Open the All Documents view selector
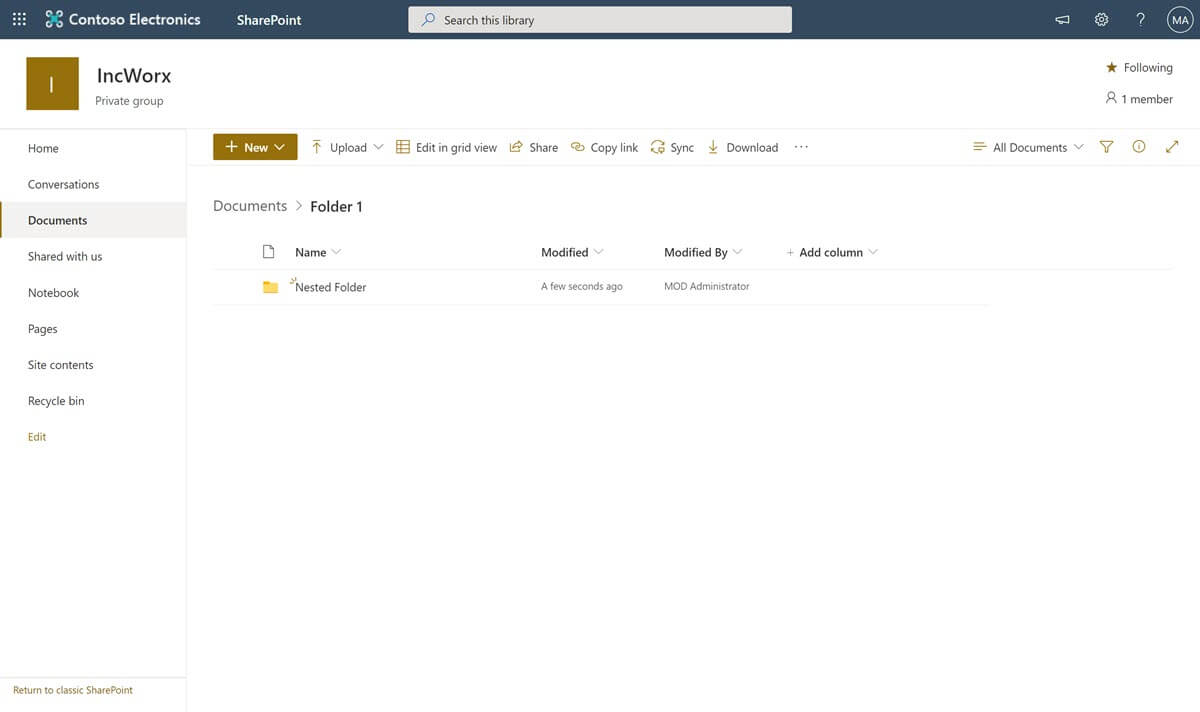 tap(1028, 146)
